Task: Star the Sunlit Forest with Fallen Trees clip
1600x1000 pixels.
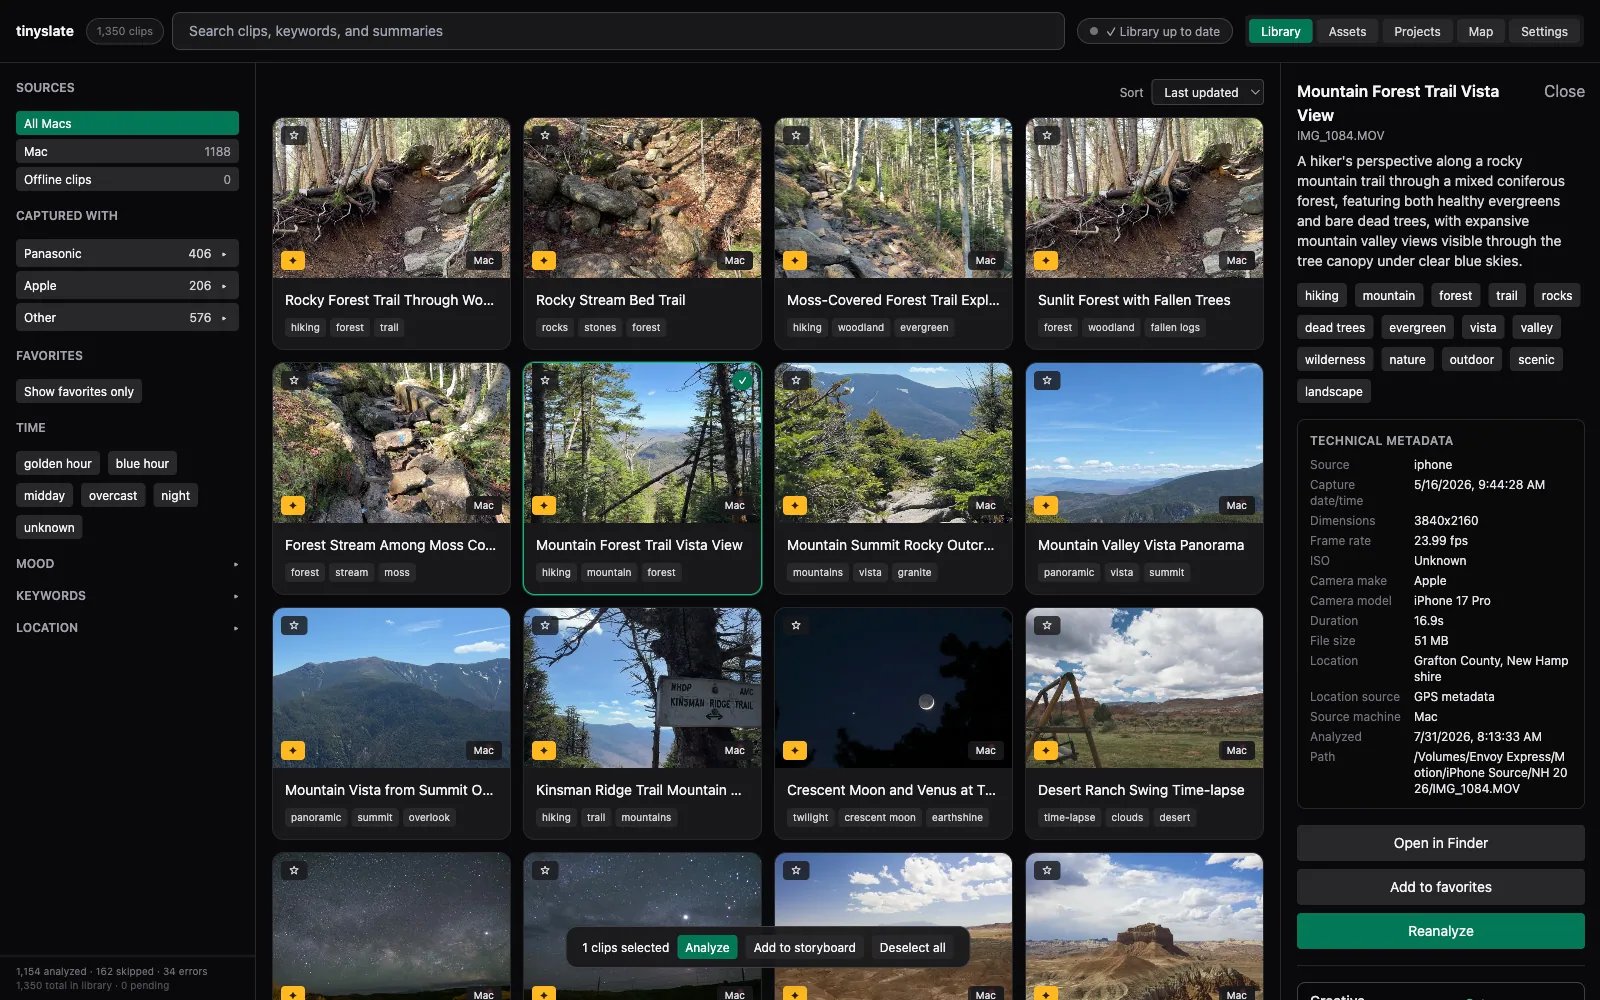Action: pyautogui.click(x=1047, y=135)
